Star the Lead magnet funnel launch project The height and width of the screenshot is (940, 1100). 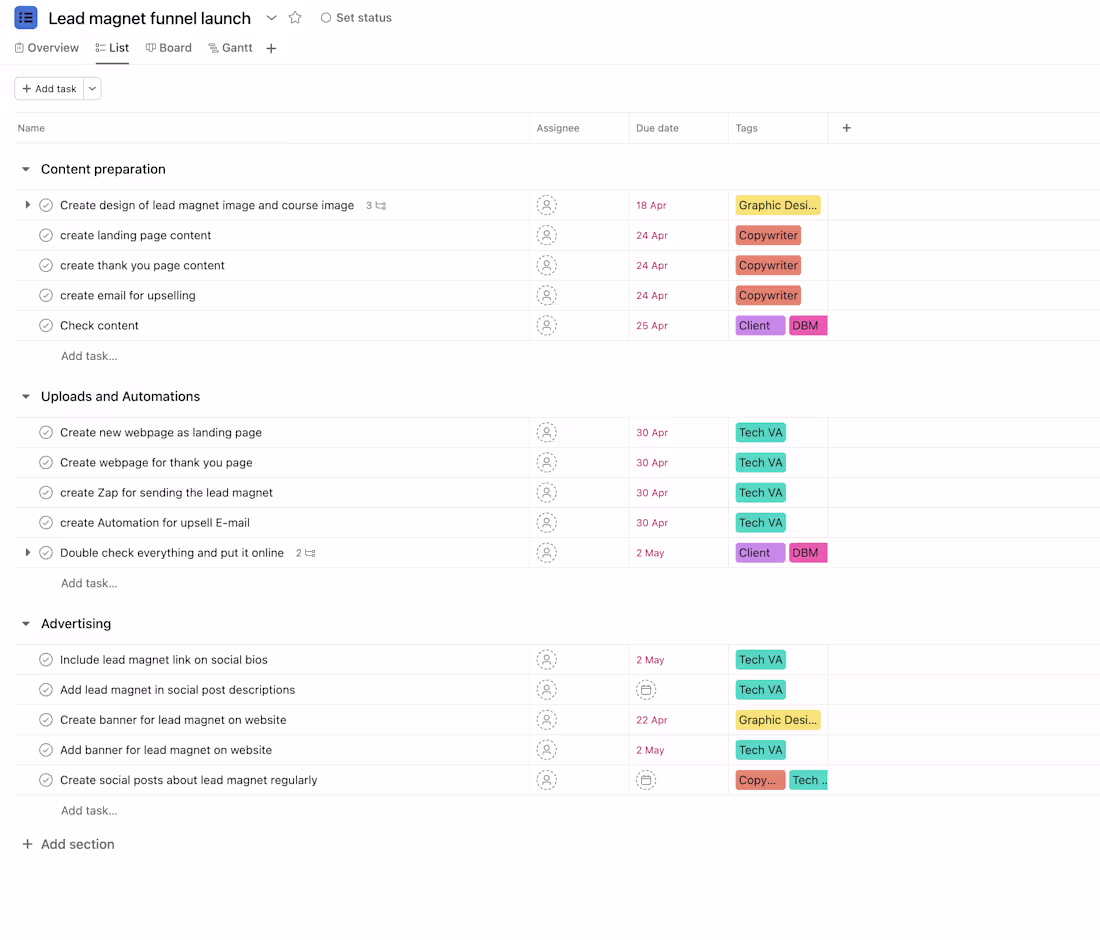(295, 18)
